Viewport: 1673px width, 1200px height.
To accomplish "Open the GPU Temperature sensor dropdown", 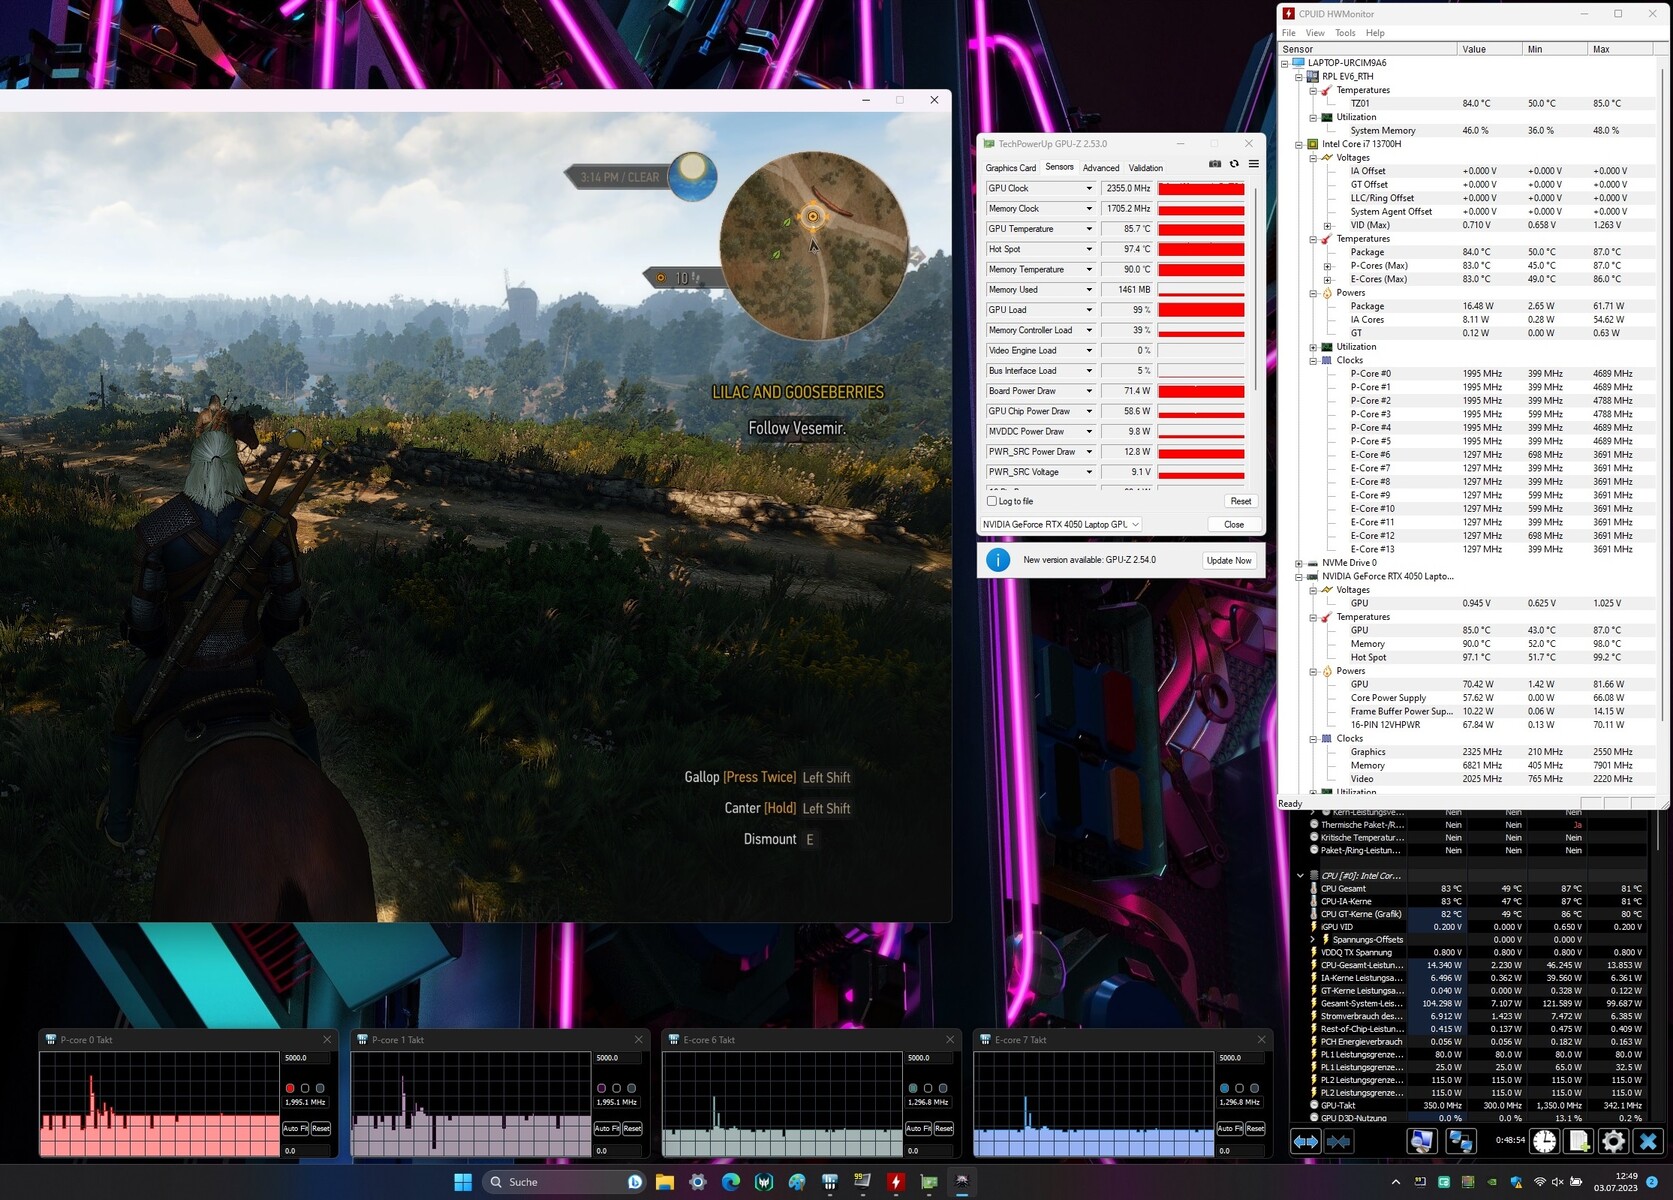I will pyautogui.click(x=1089, y=229).
